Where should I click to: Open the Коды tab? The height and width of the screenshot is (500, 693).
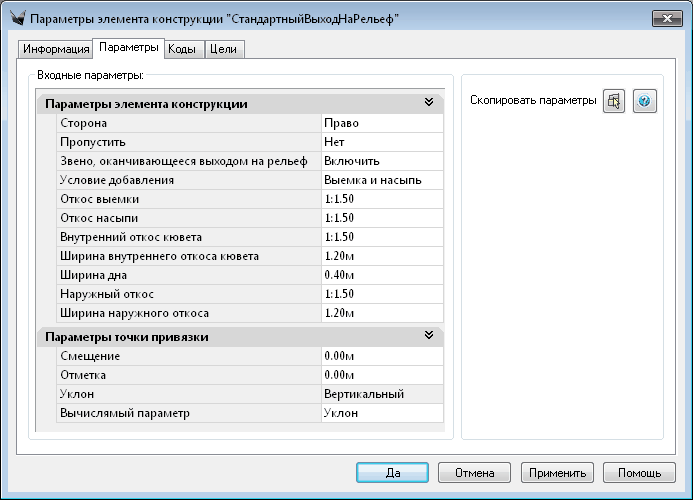point(181,49)
